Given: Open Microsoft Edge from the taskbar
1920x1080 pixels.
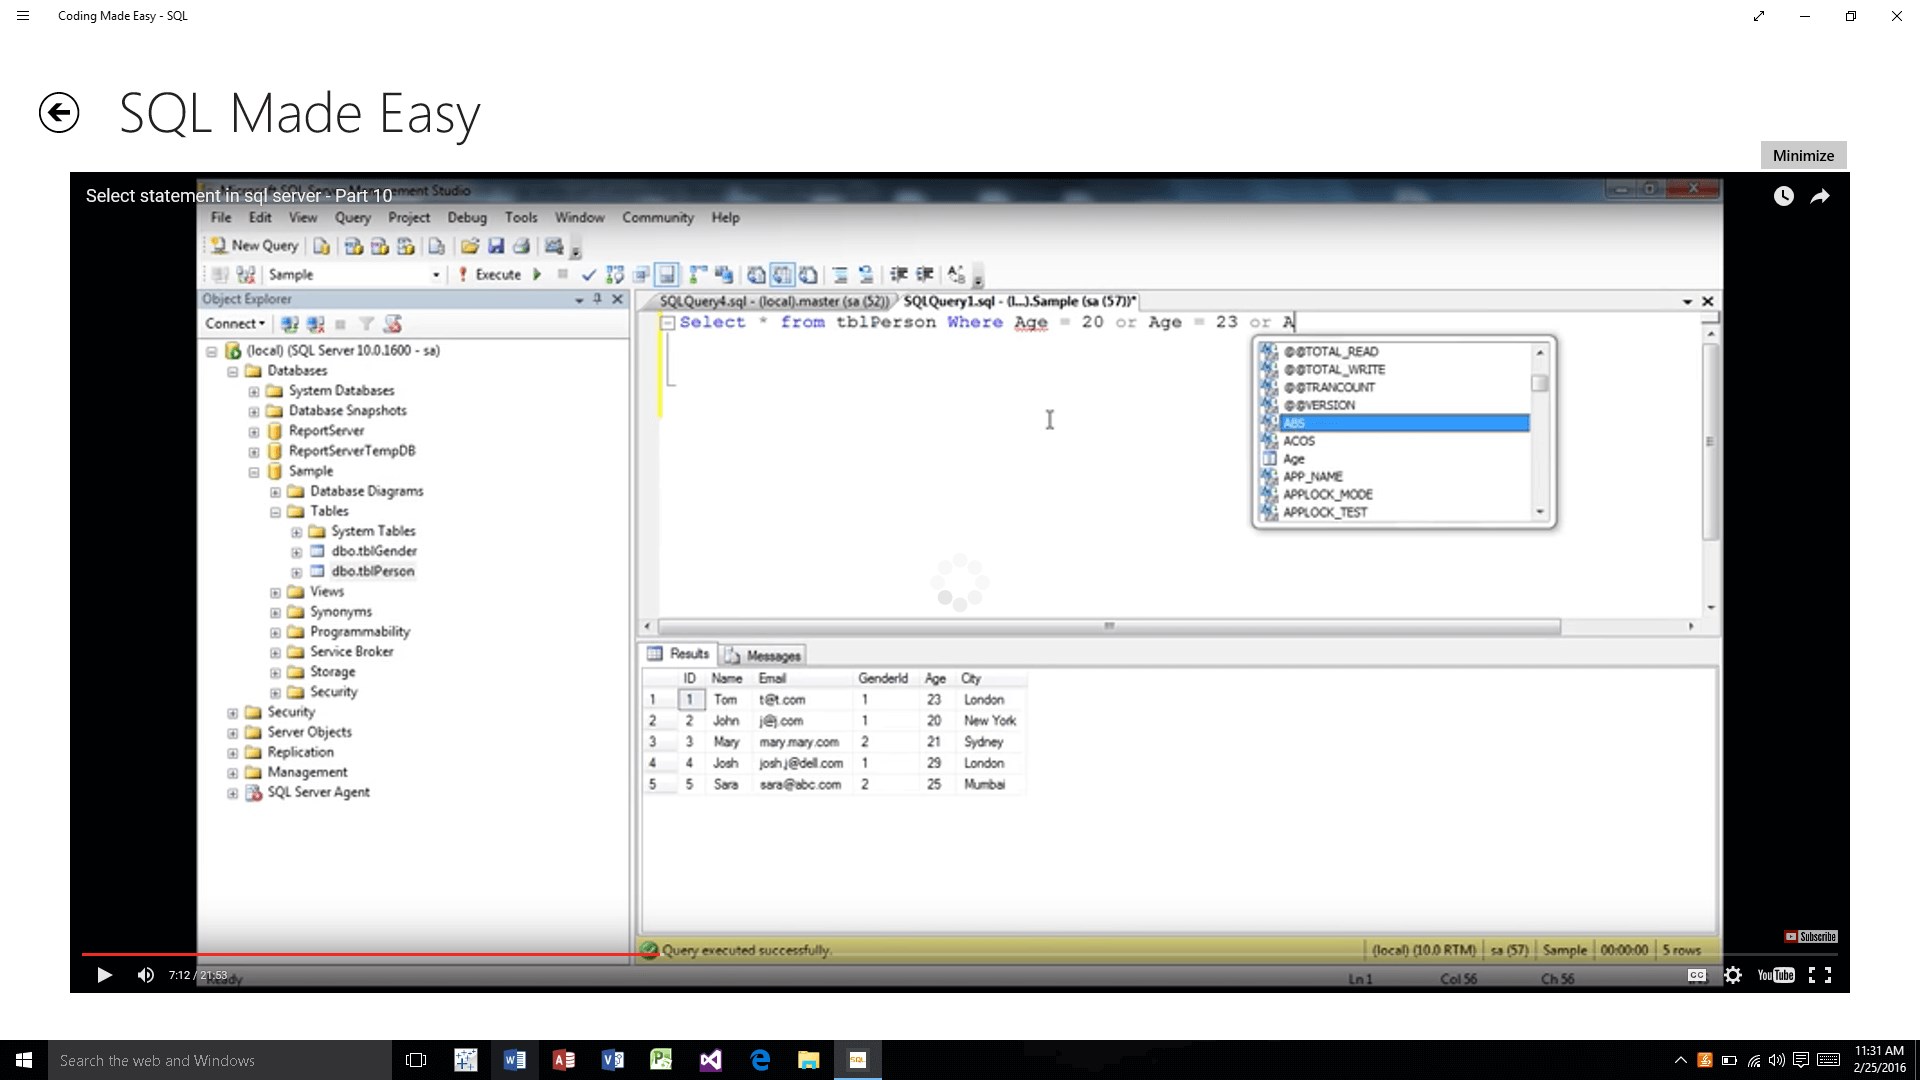Looking at the screenshot, I should tap(760, 1060).
